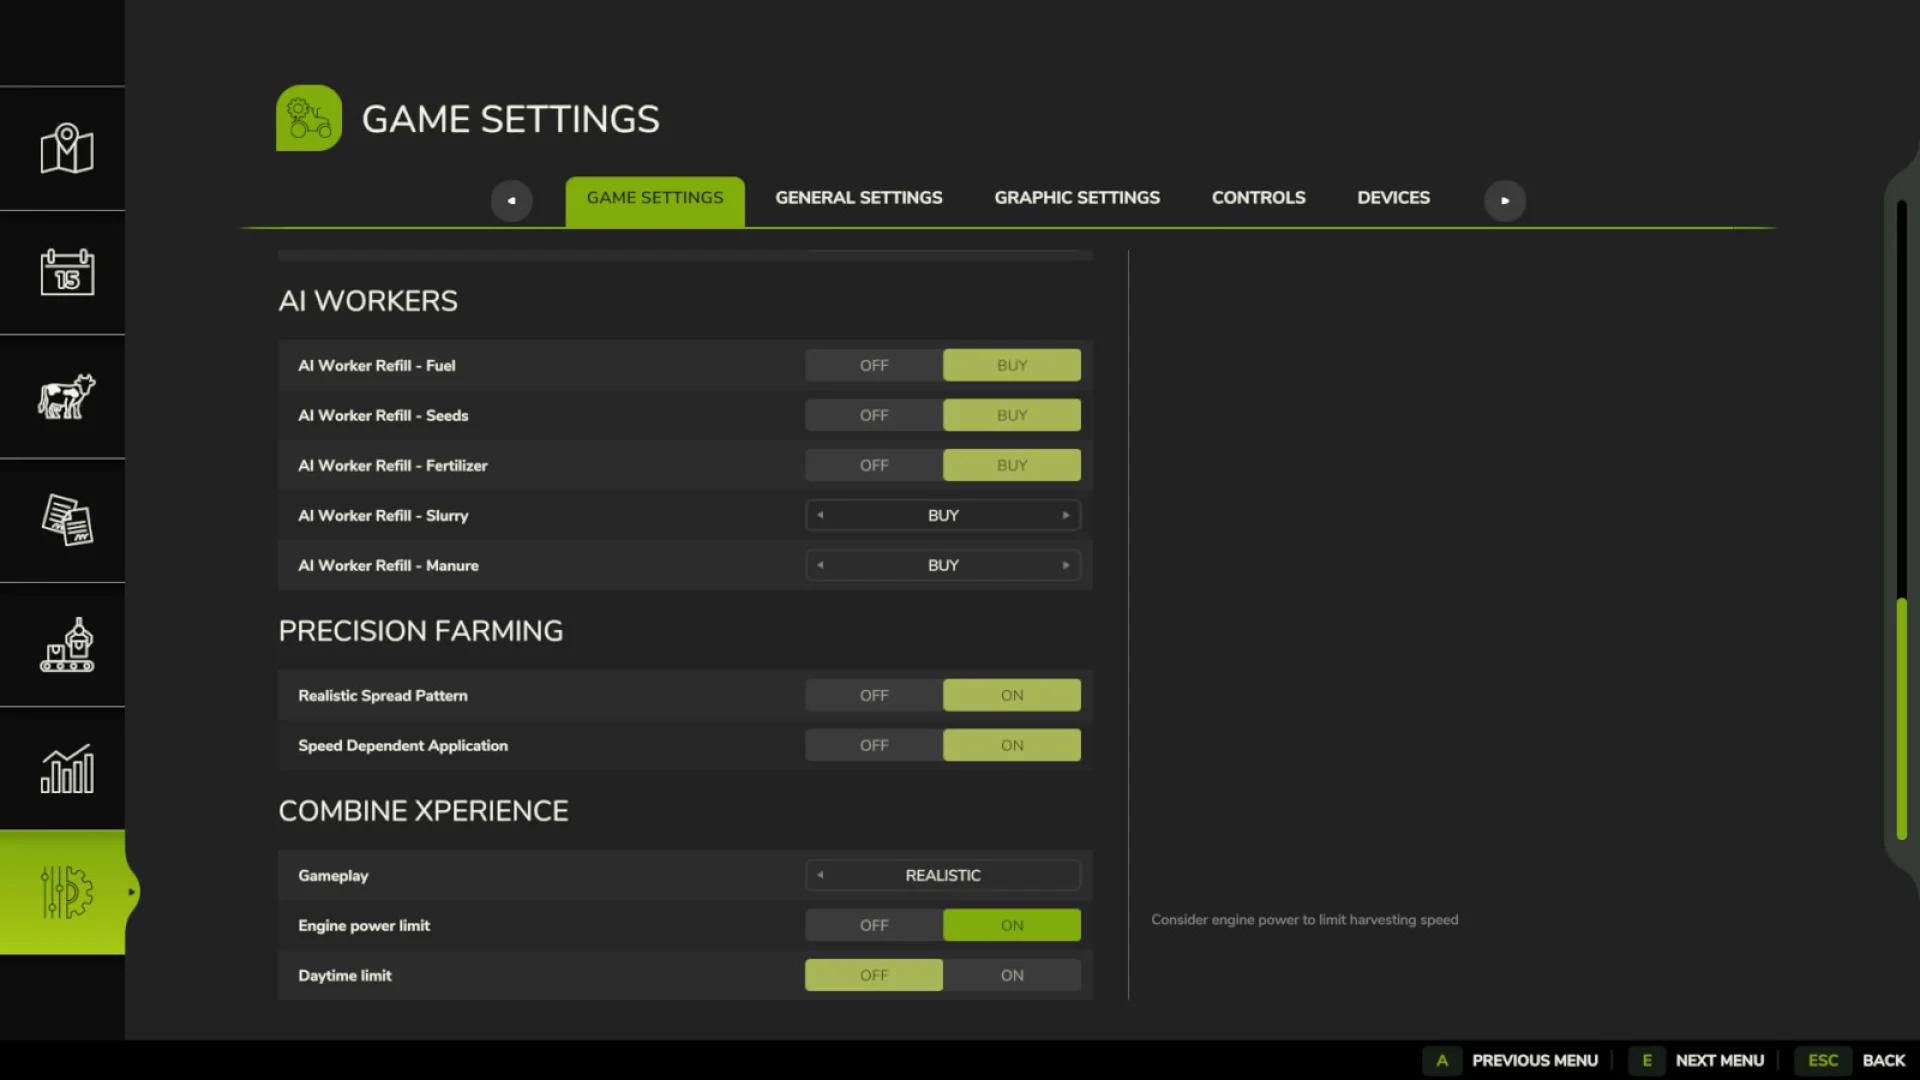Click the highlighted game settings sidebar icon

tap(64, 893)
